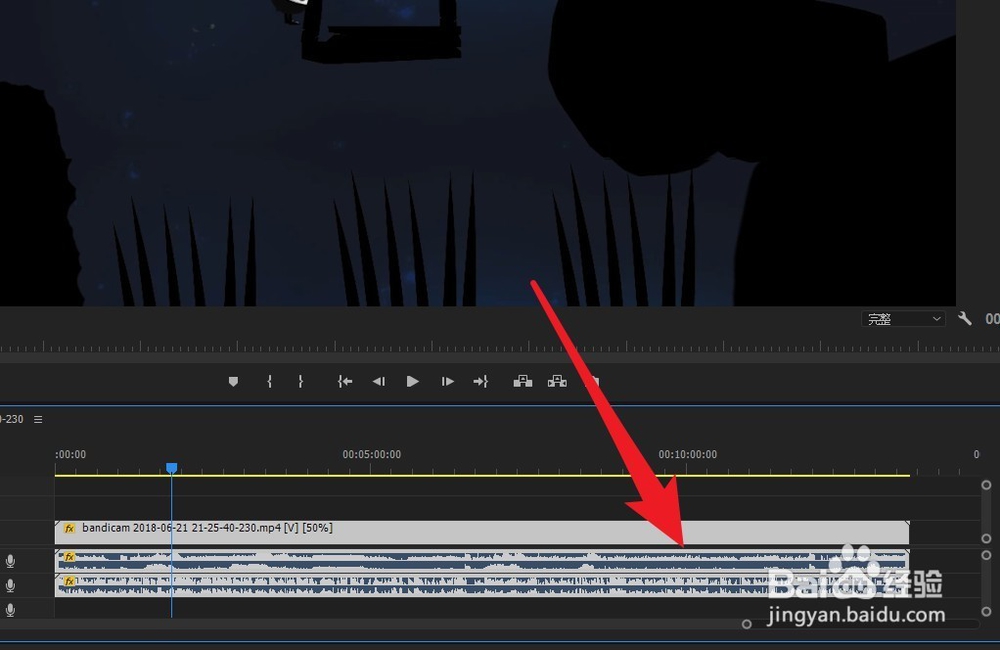Open Program monitor settings wrench
Screen dimensions: 1000x650
pos(965,318)
